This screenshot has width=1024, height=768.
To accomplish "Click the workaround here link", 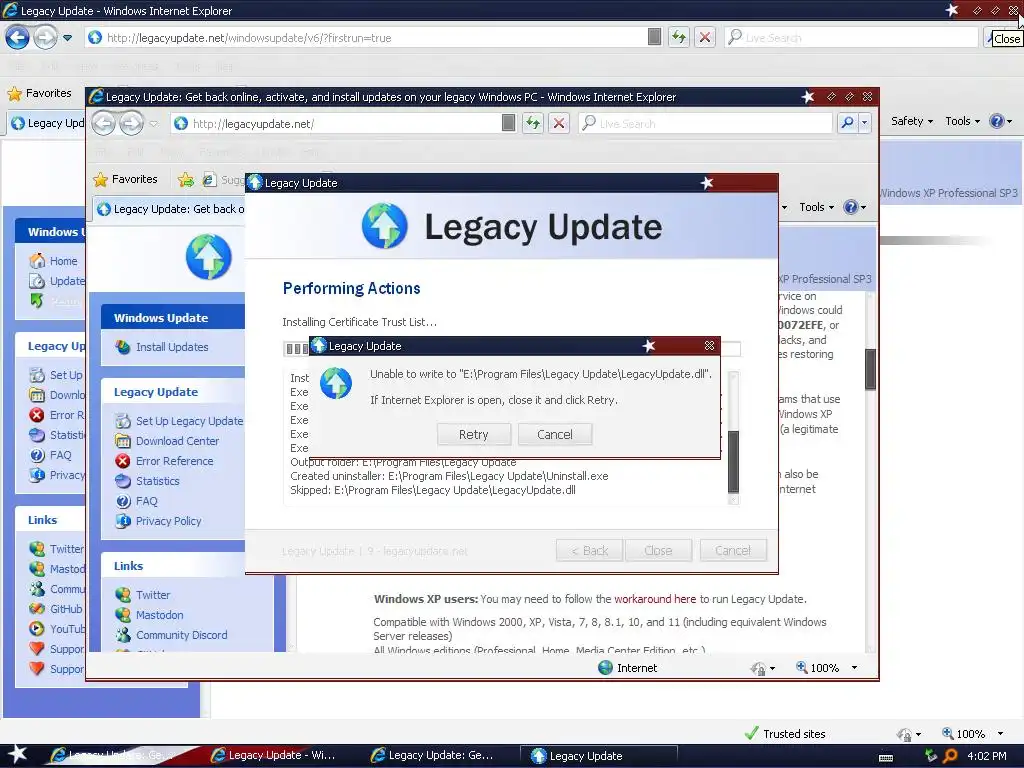I will [655, 599].
